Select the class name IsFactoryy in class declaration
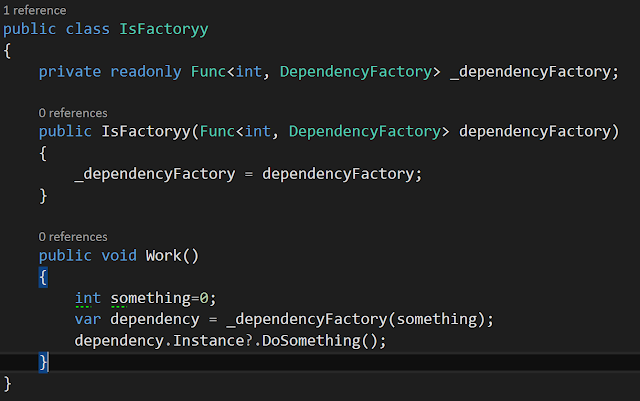The width and height of the screenshot is (640, 401). point(164,29)
